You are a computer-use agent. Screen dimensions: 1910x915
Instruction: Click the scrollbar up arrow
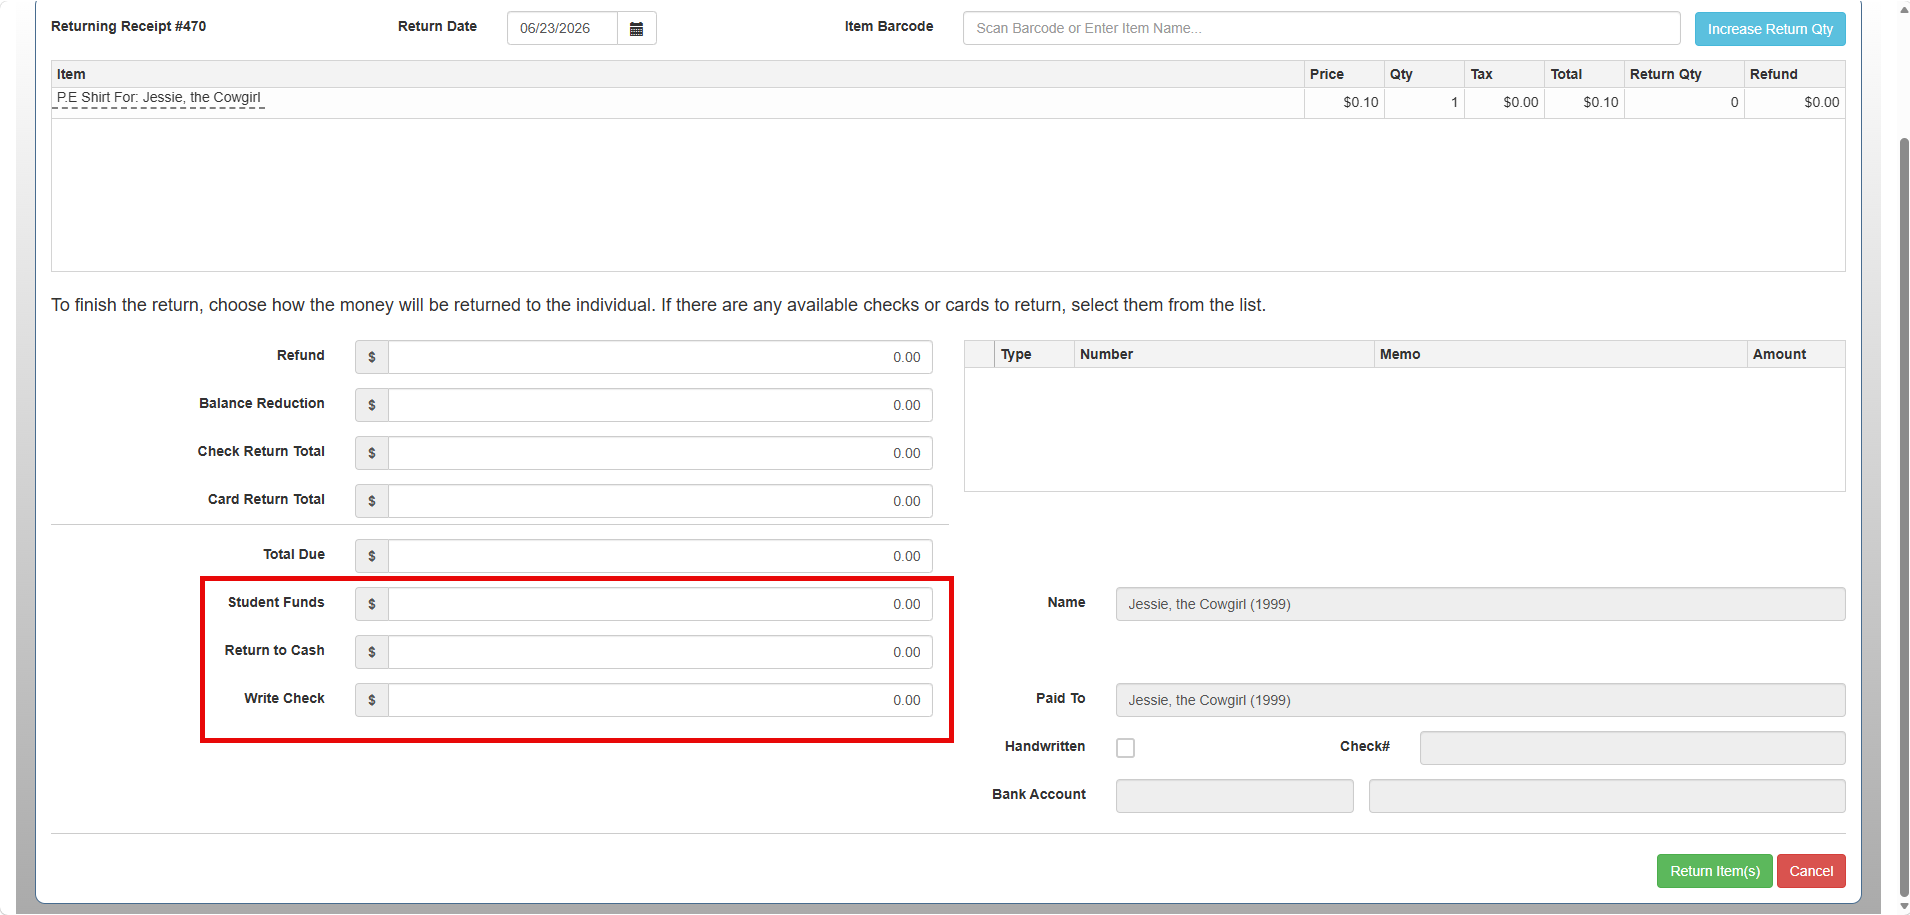pyautogui.click(x=1903, y=8)
